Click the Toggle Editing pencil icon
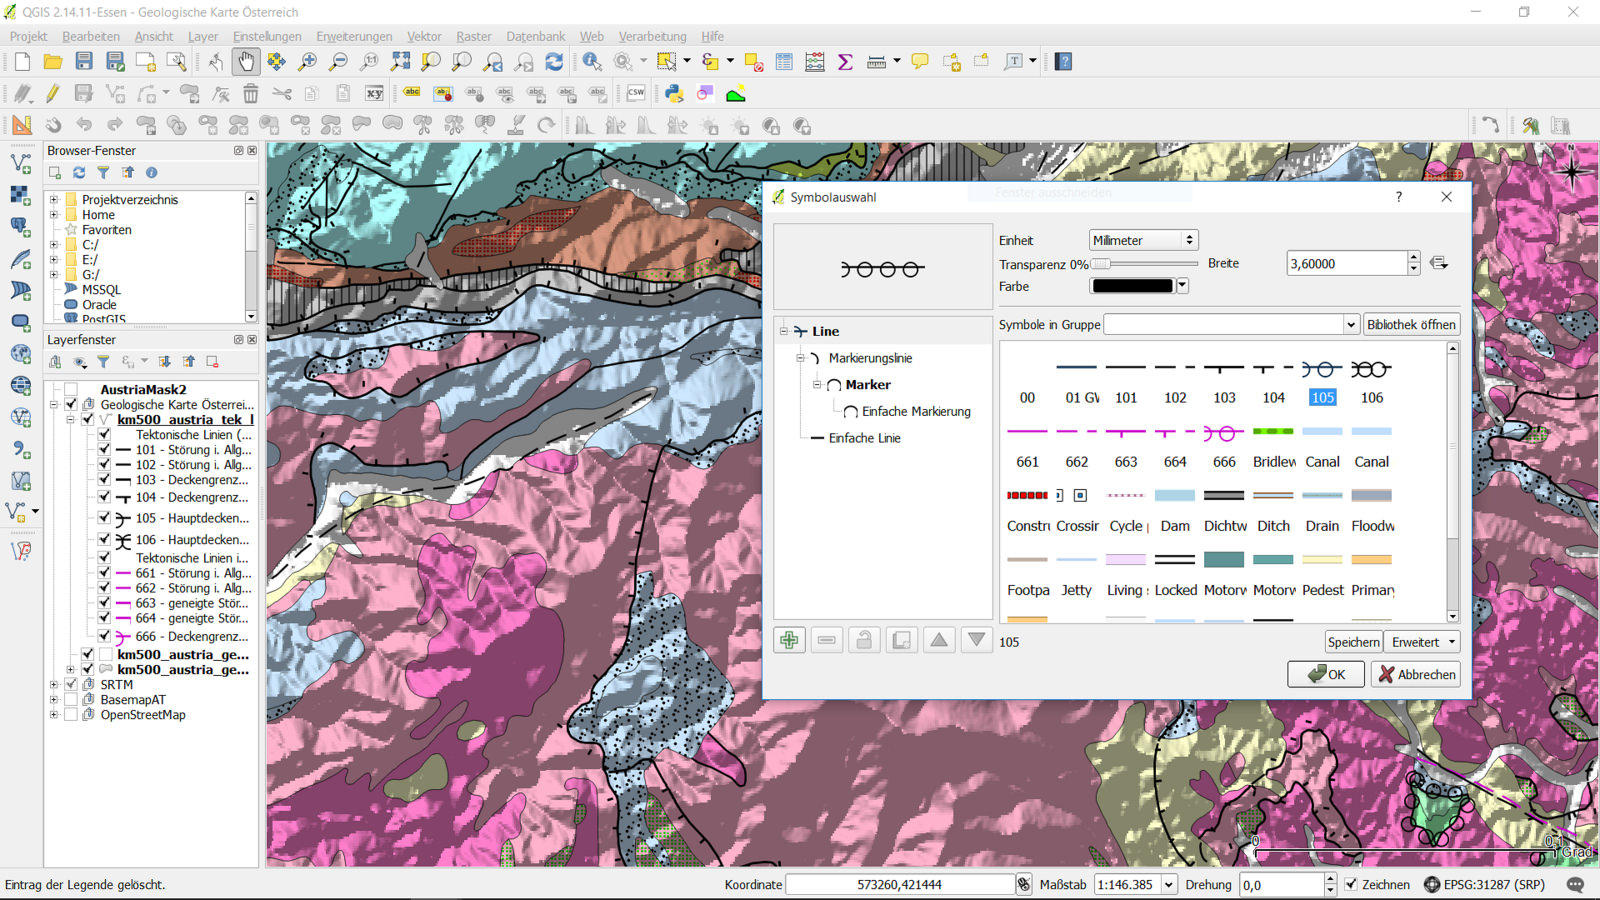Viewport: 1600px width, 900px height. coord(53,94)
